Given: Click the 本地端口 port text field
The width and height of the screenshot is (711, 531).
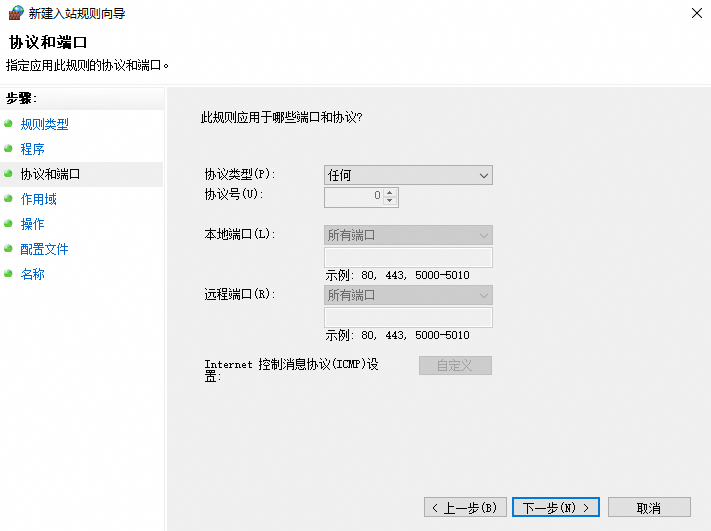Looking at the screenshot, I should [408, 258].
